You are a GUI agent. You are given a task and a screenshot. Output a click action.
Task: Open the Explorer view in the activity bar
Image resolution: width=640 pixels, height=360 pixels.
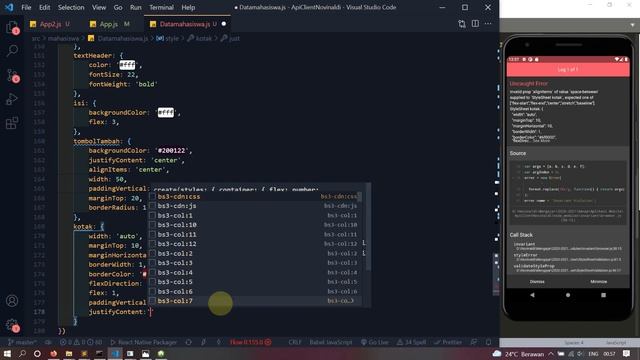[12, 27]
